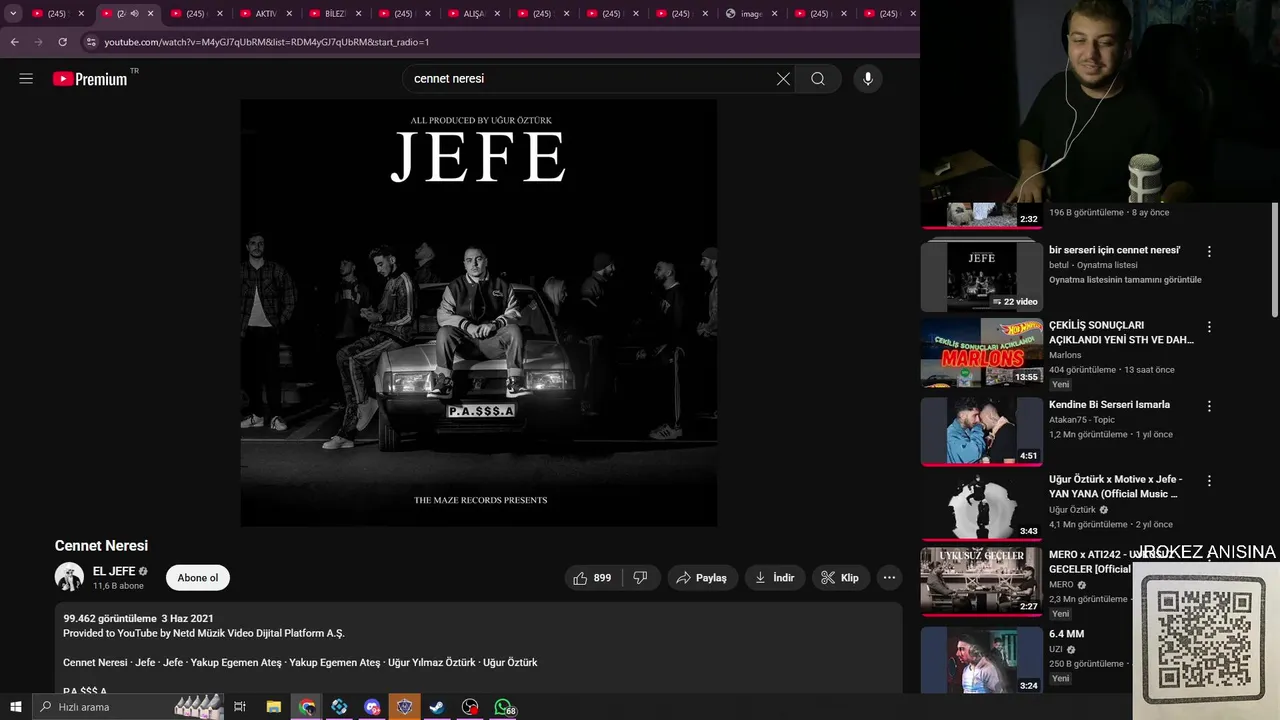
Task: Open Windows Start menu
Action: pos(16,707)
